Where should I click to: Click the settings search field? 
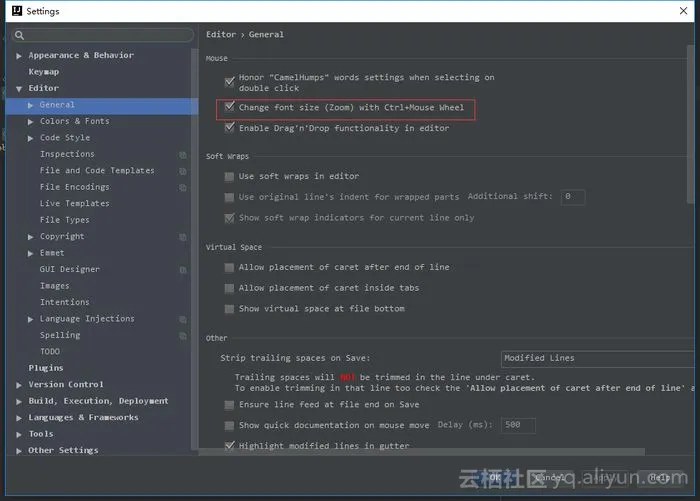[103, 35]
